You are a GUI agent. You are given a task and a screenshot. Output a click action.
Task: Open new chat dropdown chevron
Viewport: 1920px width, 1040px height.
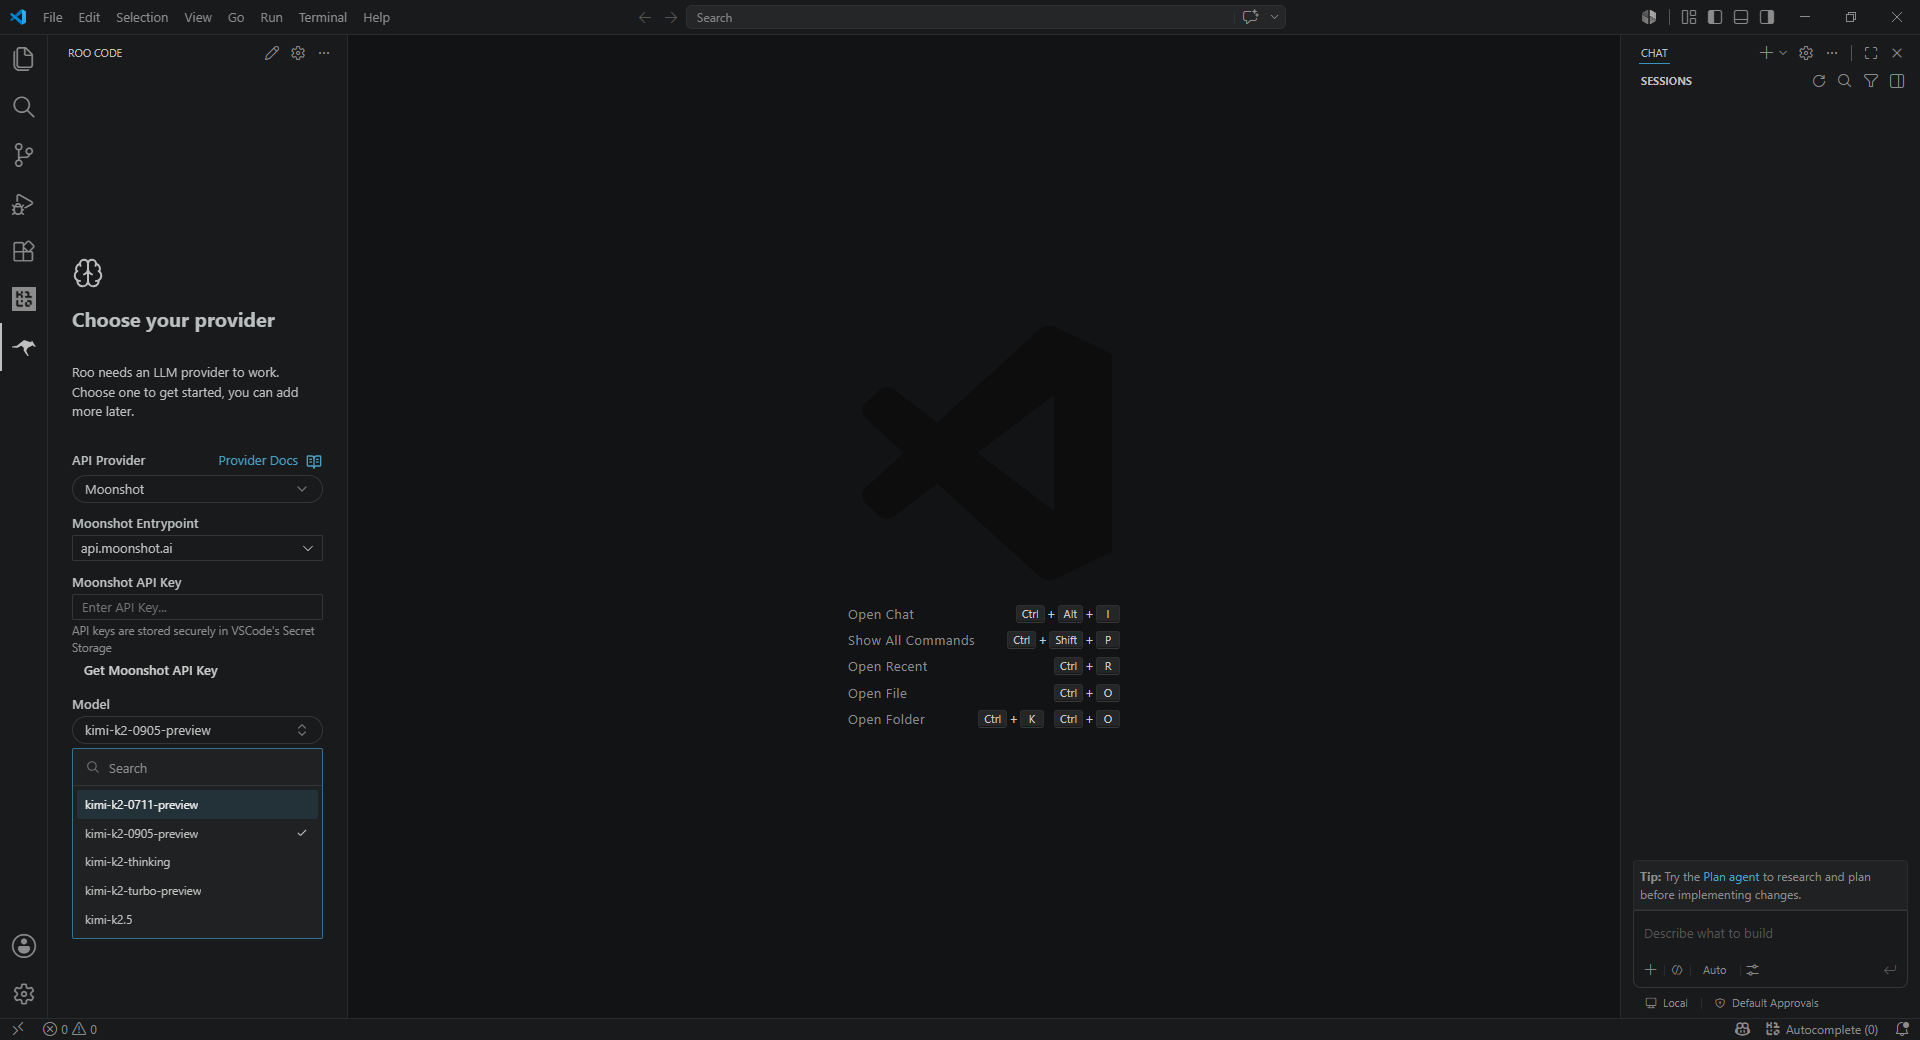pos(1783,53)
